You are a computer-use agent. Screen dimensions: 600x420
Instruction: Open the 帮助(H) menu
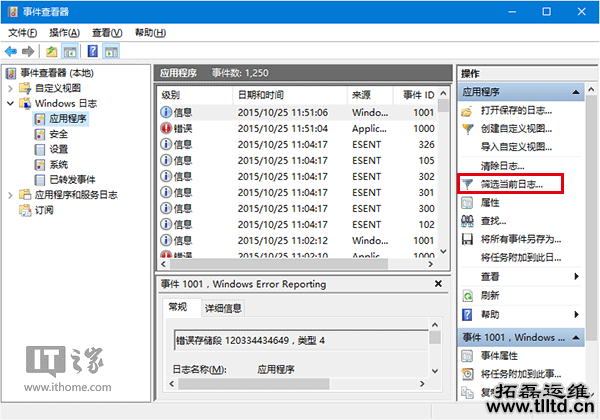[150, 33]
